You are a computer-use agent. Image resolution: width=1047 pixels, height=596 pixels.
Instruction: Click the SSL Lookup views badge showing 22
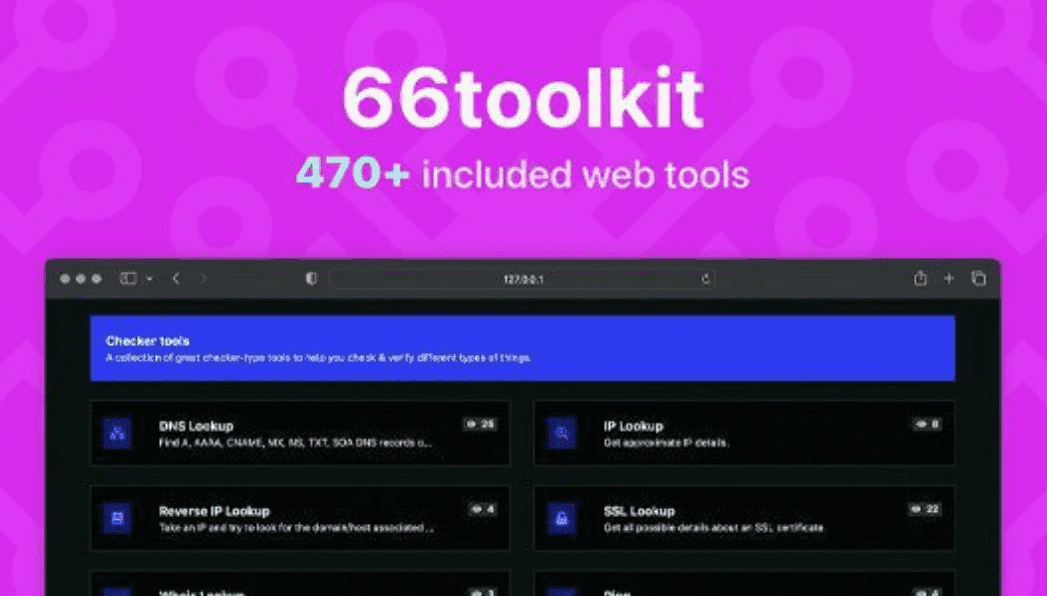[x=925, y=509]
